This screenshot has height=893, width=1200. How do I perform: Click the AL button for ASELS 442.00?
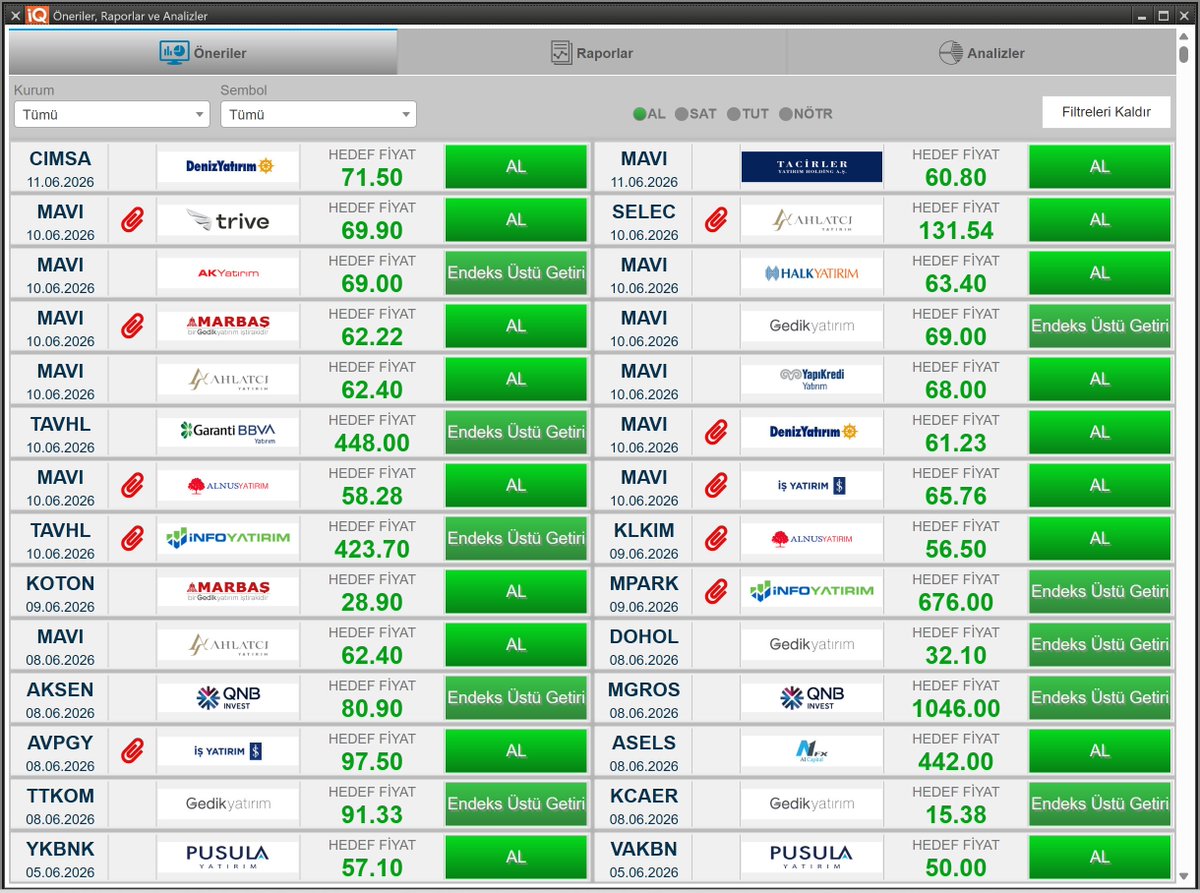click(1100, 750)
